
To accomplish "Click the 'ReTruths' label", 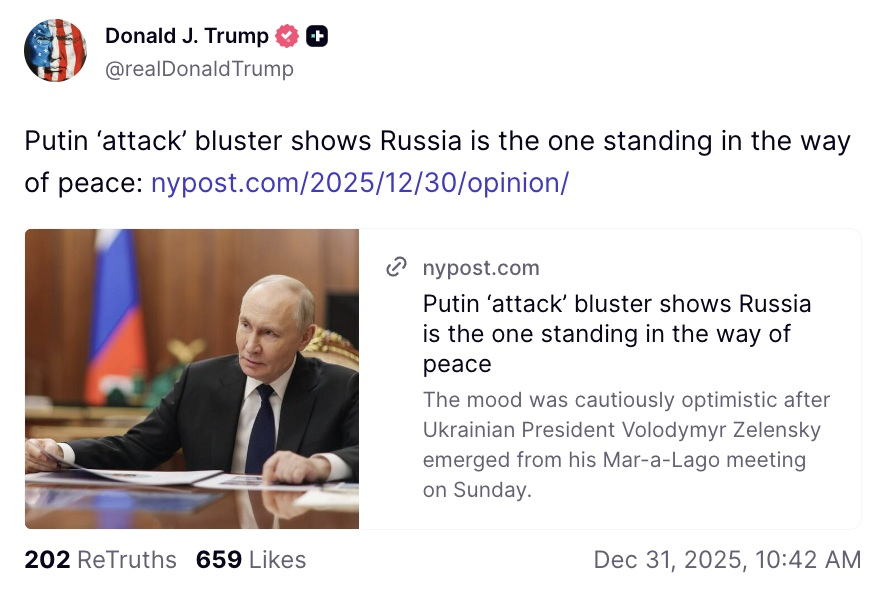I will [x=126, y=560].
